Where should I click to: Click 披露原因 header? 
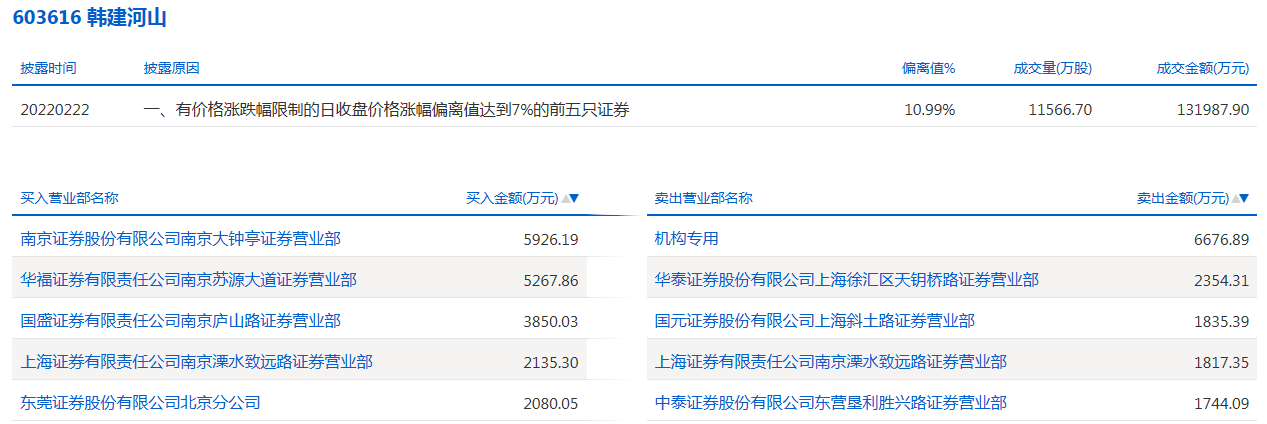pyautogui.click(x=171, y=68)
